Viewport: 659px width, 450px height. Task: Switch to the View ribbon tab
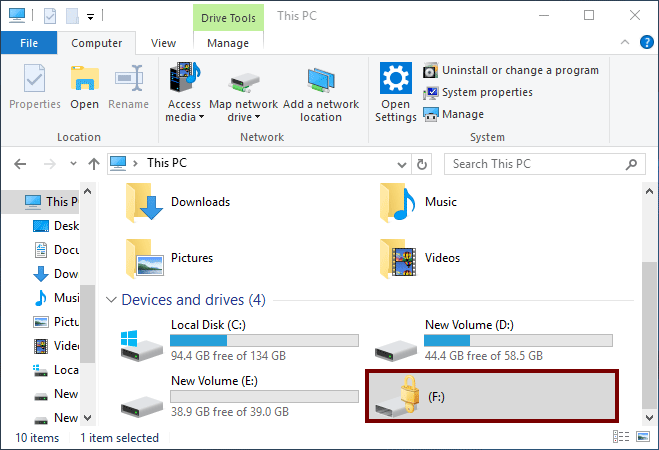[x=163, y=43]
